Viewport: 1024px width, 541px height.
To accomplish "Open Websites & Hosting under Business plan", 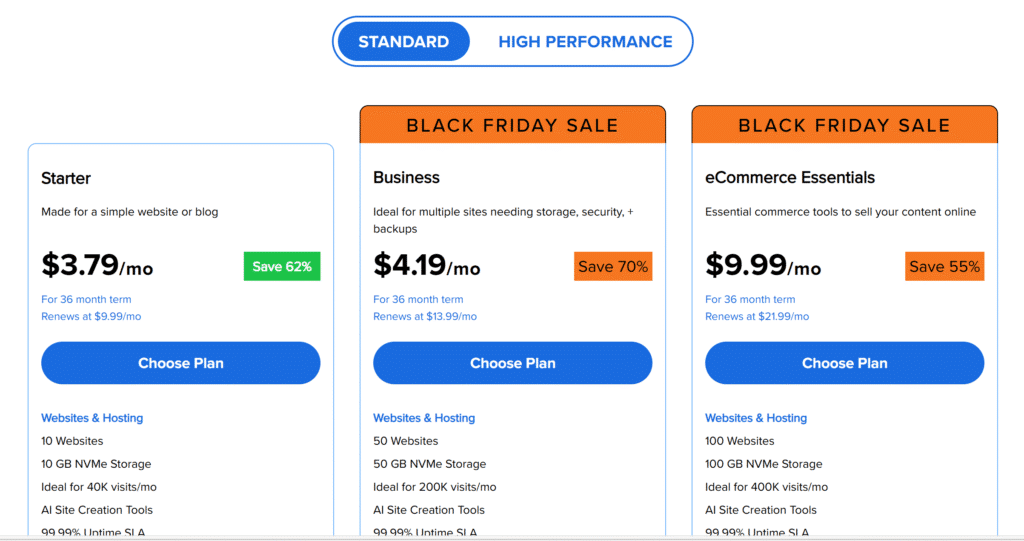I will (424, 418).
